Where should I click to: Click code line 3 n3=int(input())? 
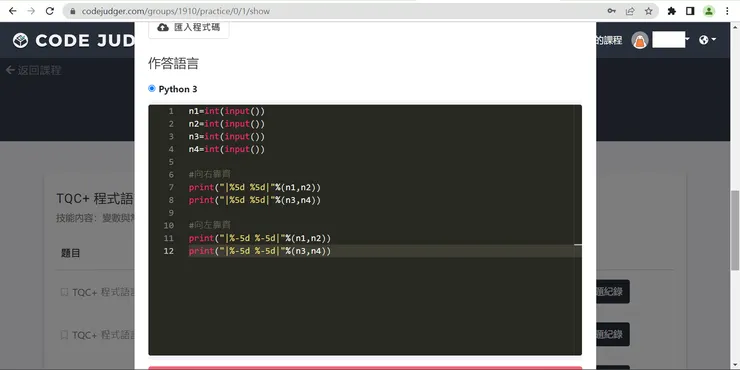click(x=227, y=137)
